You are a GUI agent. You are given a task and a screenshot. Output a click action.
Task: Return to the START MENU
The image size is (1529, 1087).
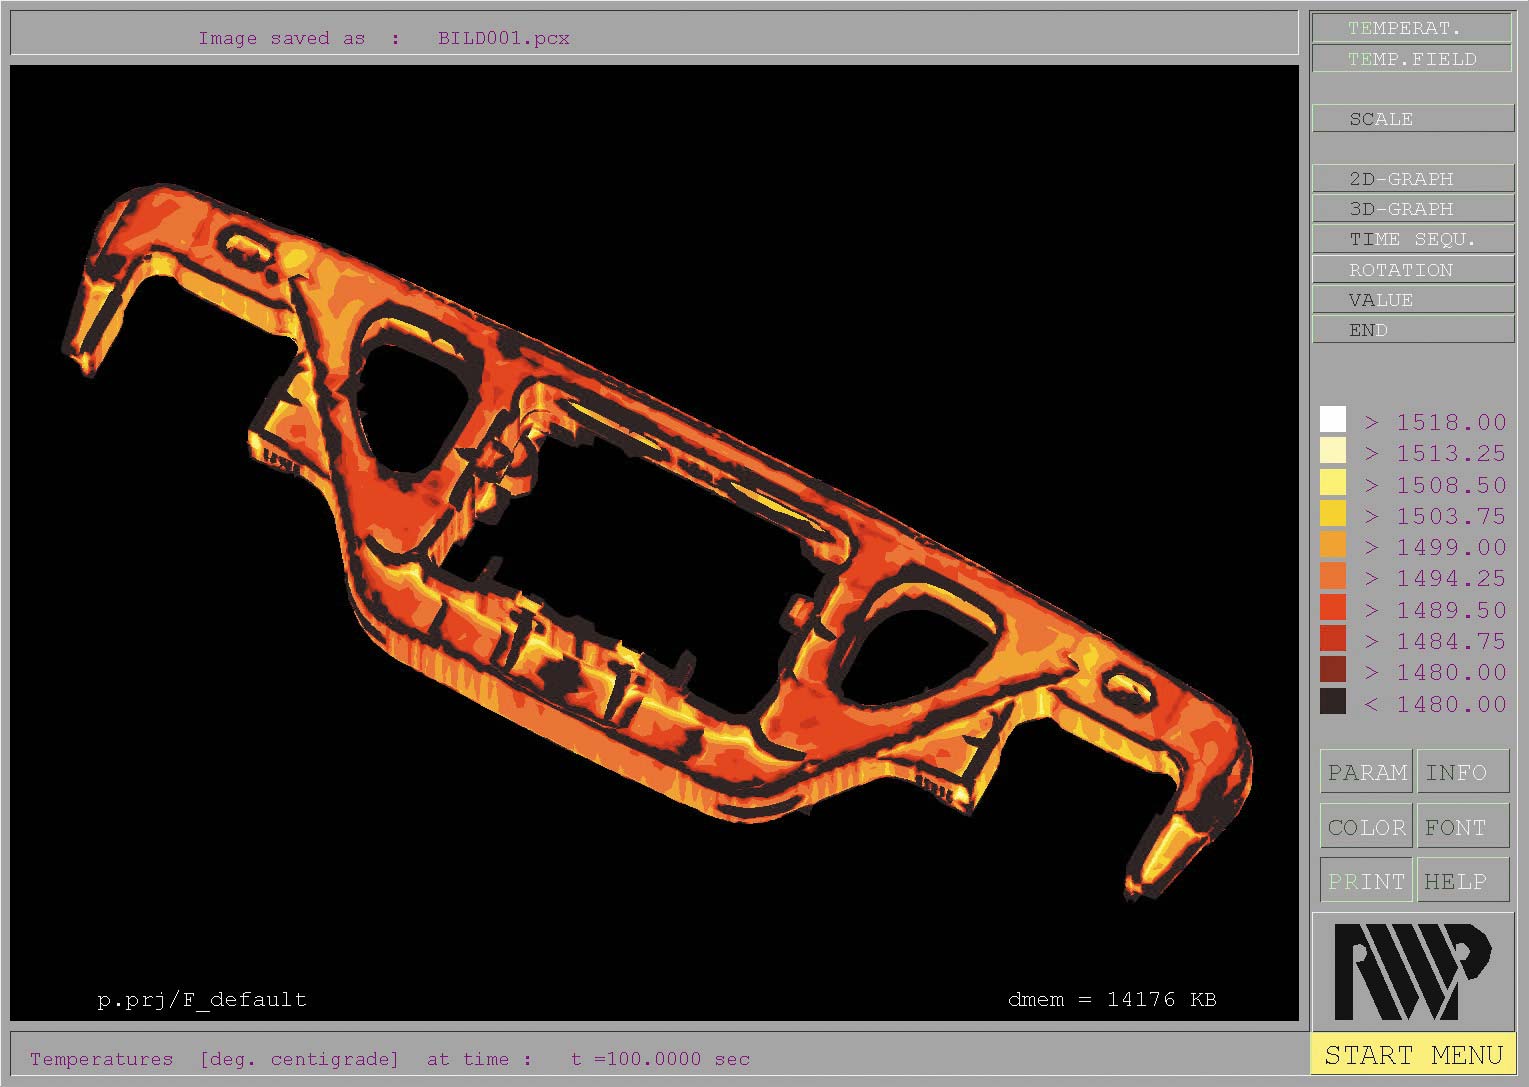1412,1055
